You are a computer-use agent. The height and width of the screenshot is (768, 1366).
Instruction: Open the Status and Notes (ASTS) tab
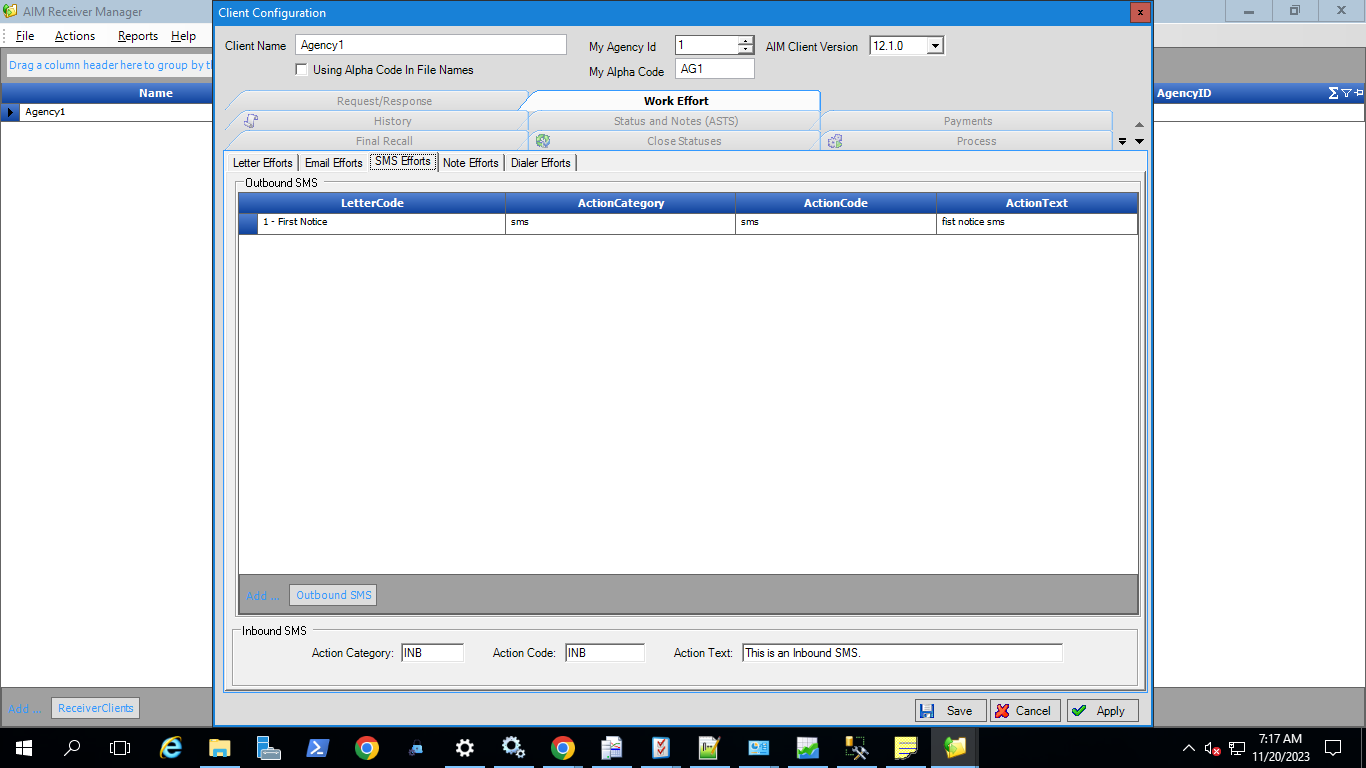point(675,121)
